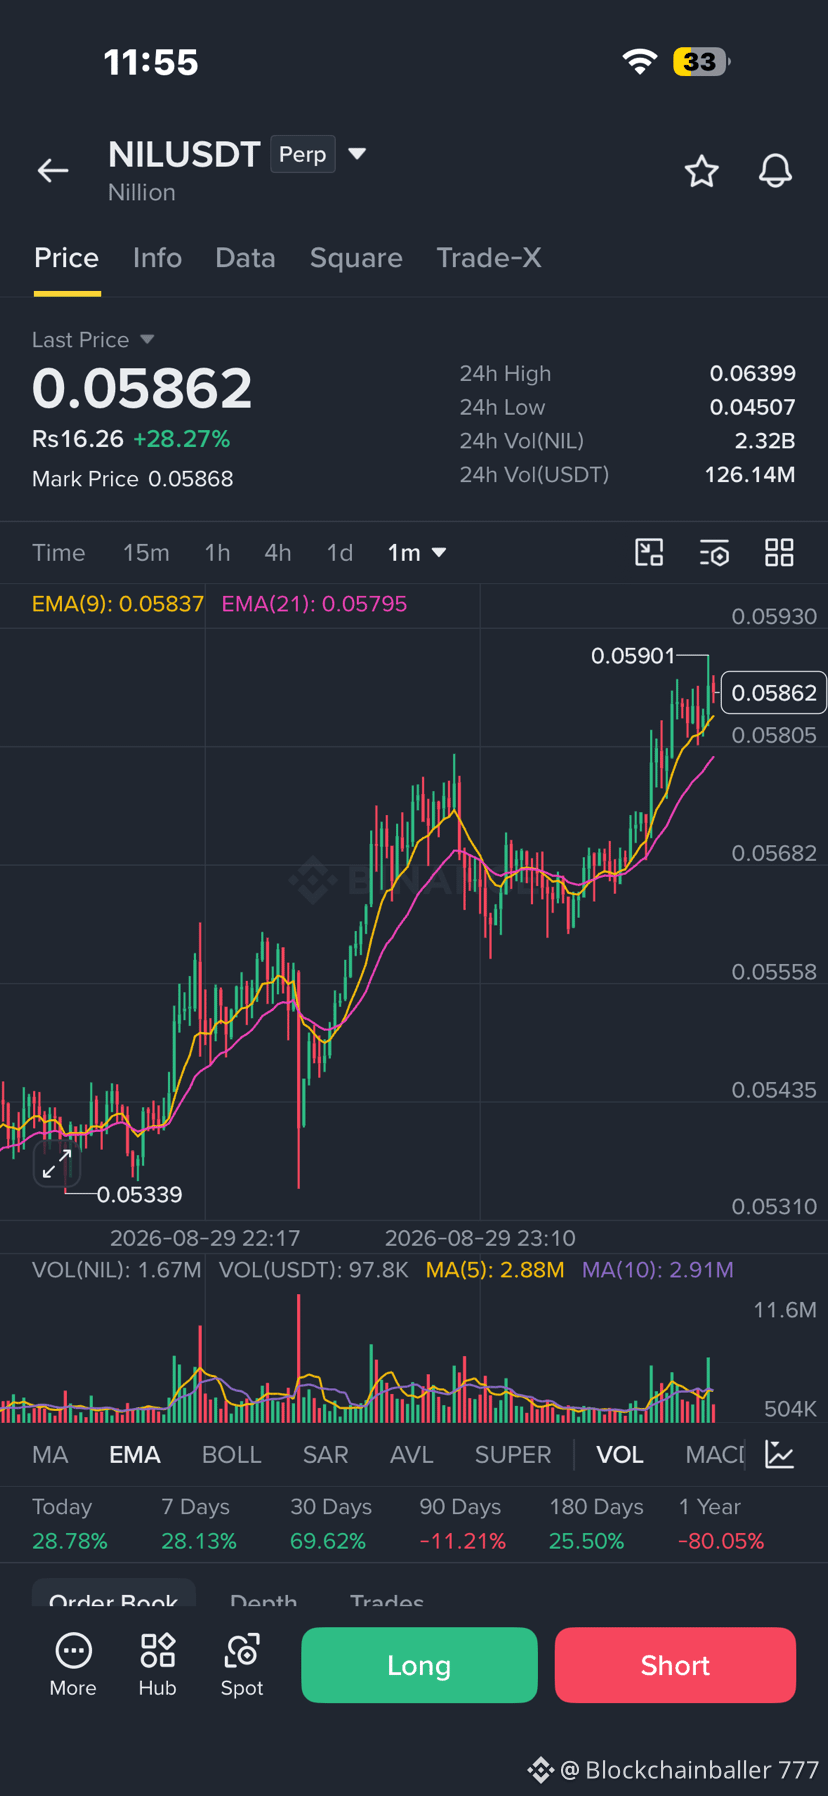This screenshot has width=828, height=1796.
Task: Tap the MA(10) 2.91M volume label
Action: pyautogui.click(x=658, y=1270)
